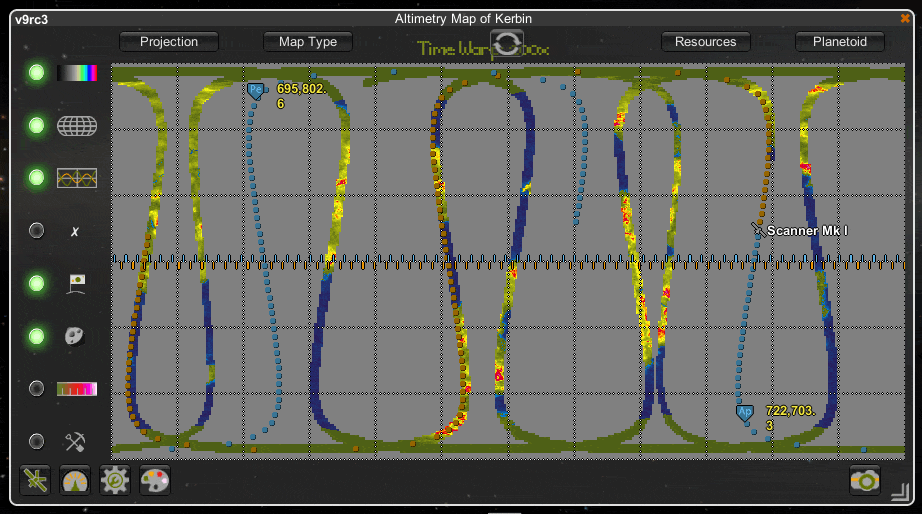Toggle the orbit overlay indicator light
The image size is (922, 514).
[36, 178]
